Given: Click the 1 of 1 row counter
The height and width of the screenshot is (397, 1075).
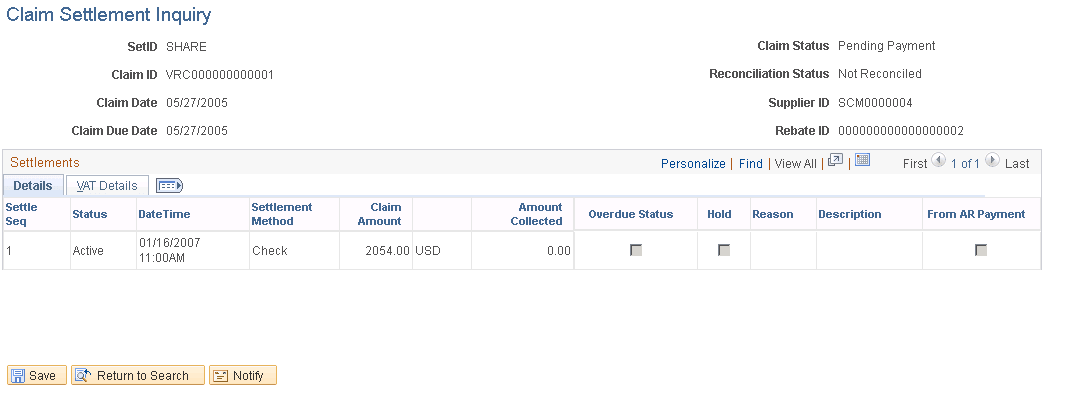Looking at the screenshot, I should (965, 164).
